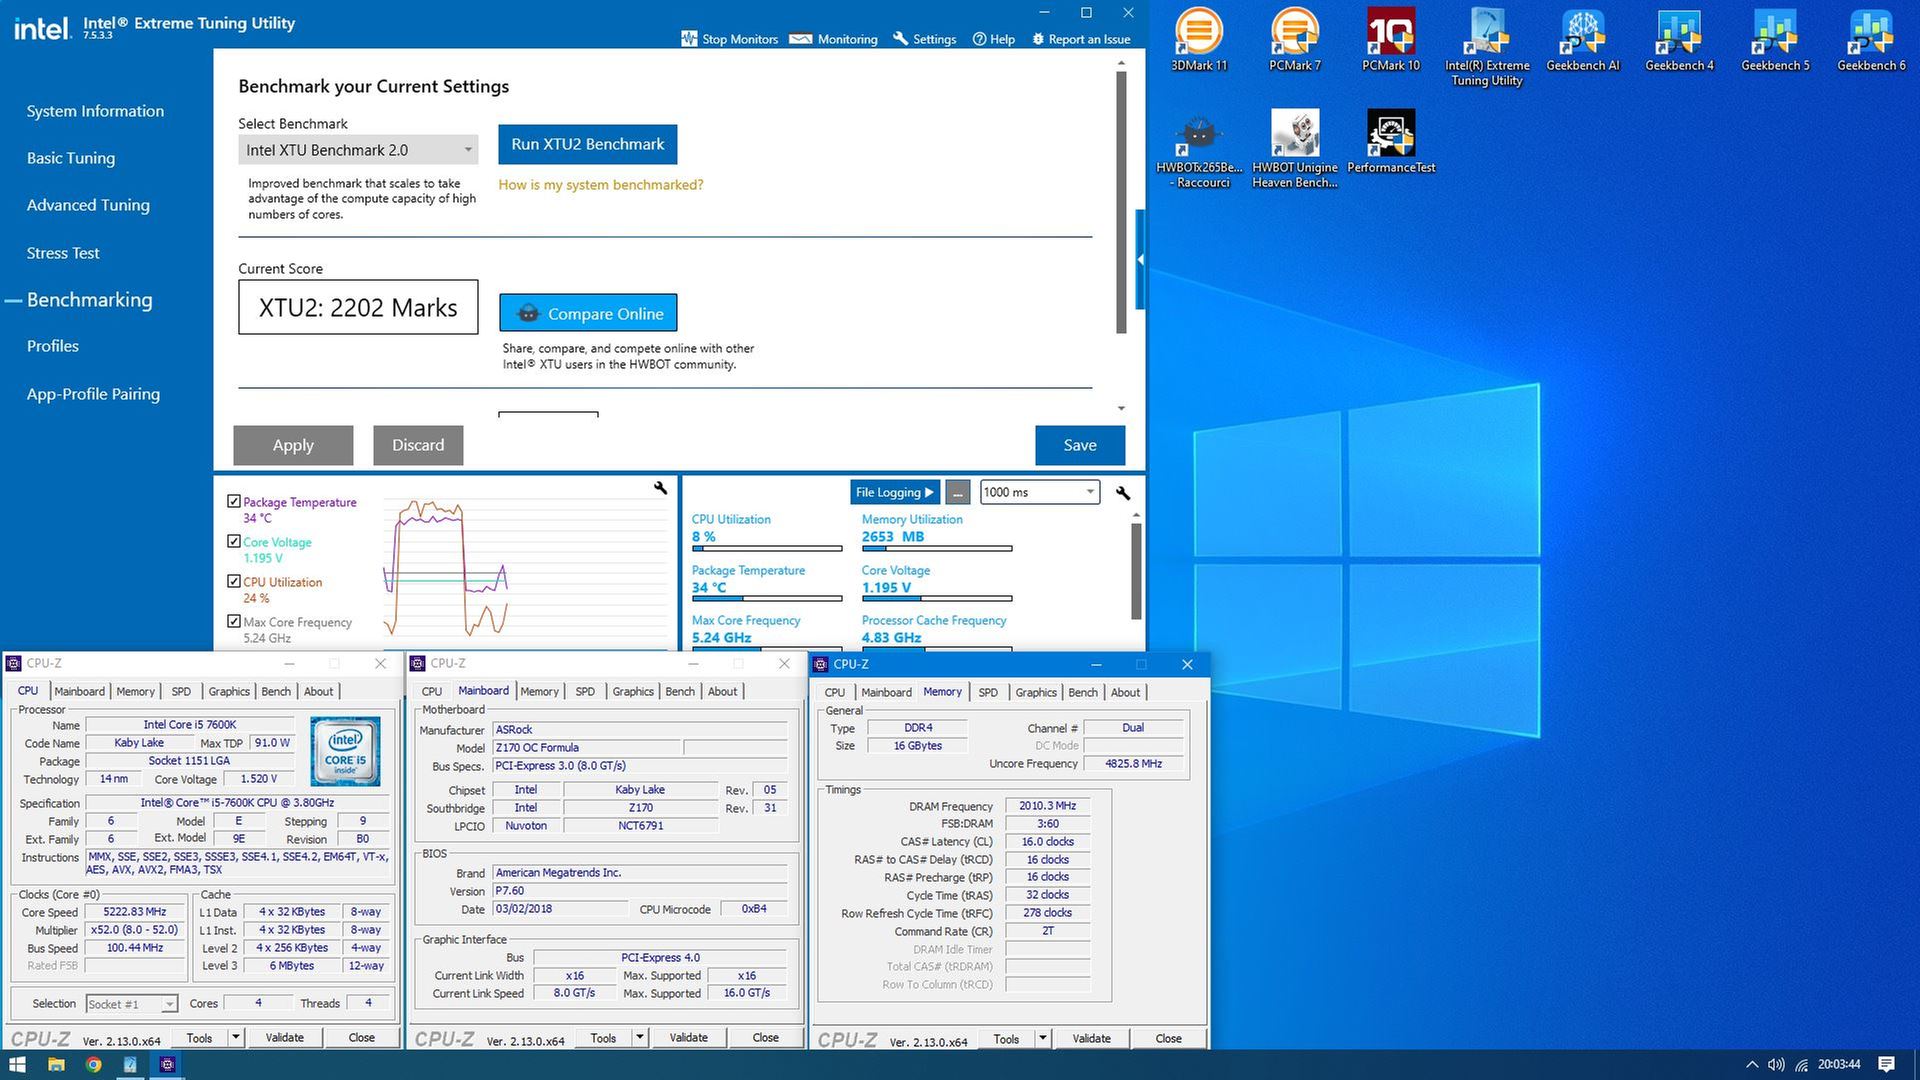This screenshot has height=1080, width=1920.
Task: Go to Basic Tuning section
Action: pyautogui.click(x=71, y=158)
